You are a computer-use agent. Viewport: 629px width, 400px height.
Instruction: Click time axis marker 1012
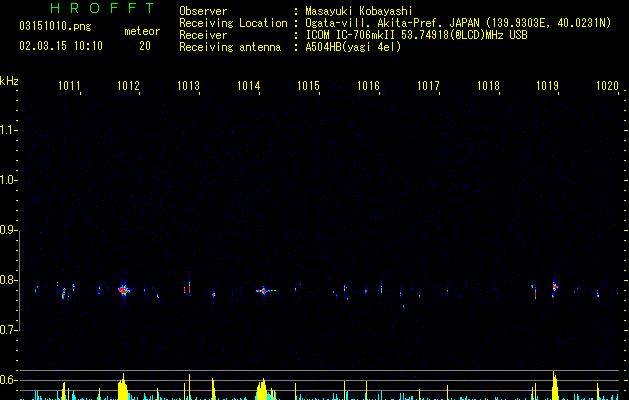coord(128,86)
